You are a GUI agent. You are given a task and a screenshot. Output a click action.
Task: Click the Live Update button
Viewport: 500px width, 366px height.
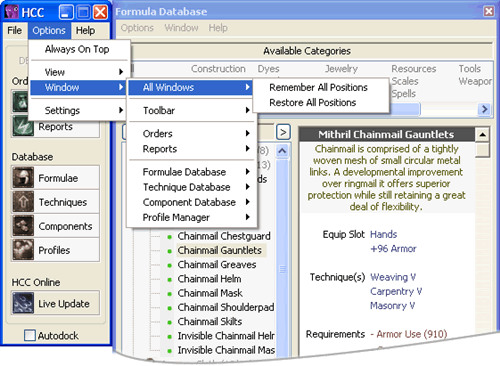[56, 303]
